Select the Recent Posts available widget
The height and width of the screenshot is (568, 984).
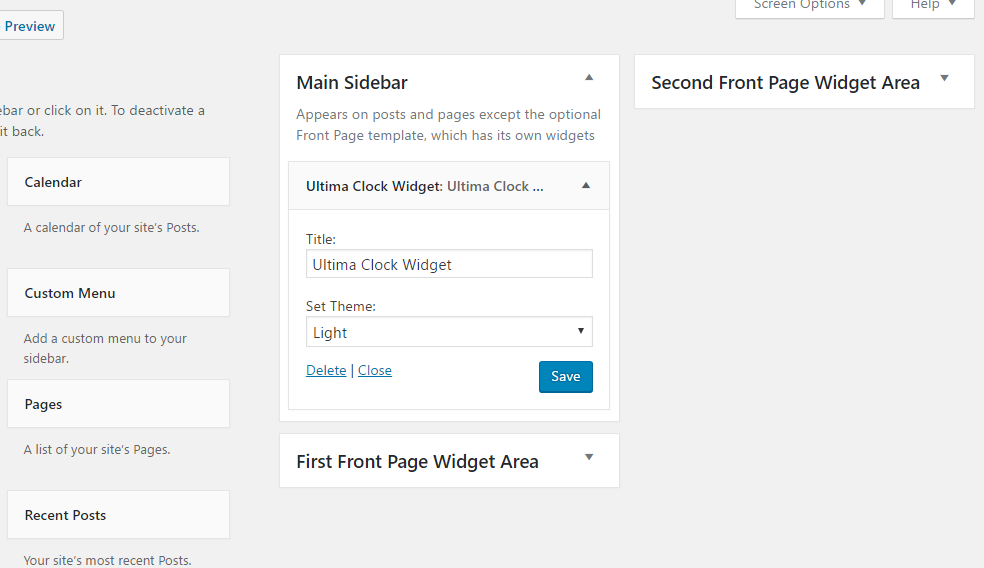coord(119,515)
